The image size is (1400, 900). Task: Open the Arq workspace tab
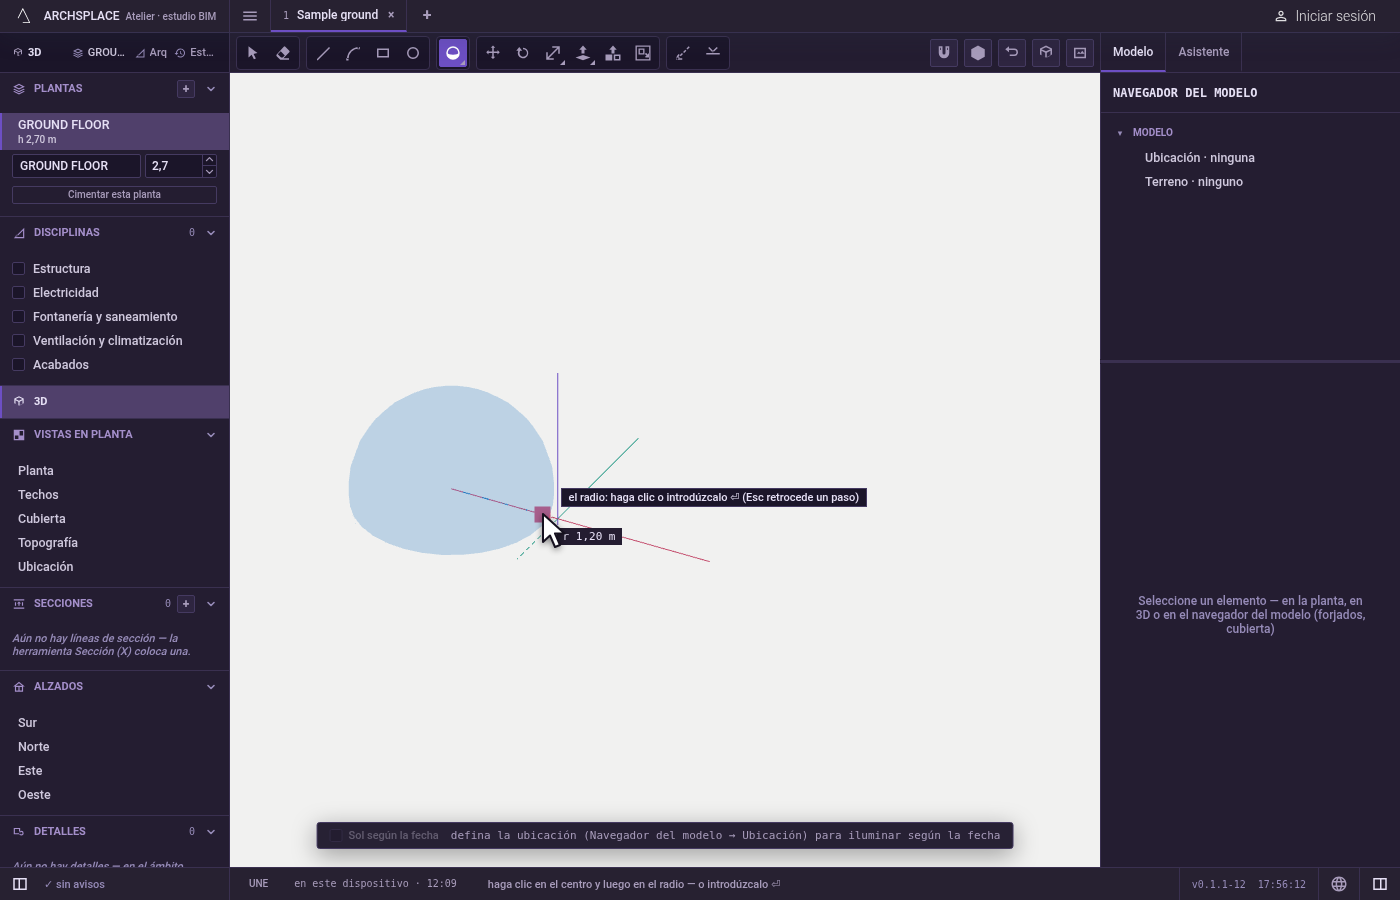coord(152,53)
